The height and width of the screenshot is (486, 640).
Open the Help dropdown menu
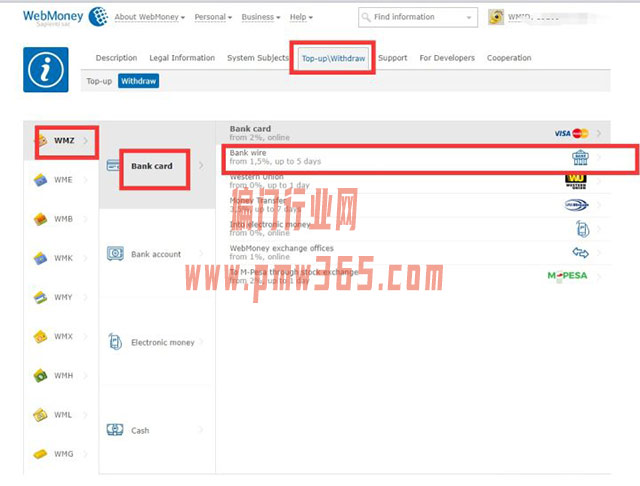click(x=301, y=17)
